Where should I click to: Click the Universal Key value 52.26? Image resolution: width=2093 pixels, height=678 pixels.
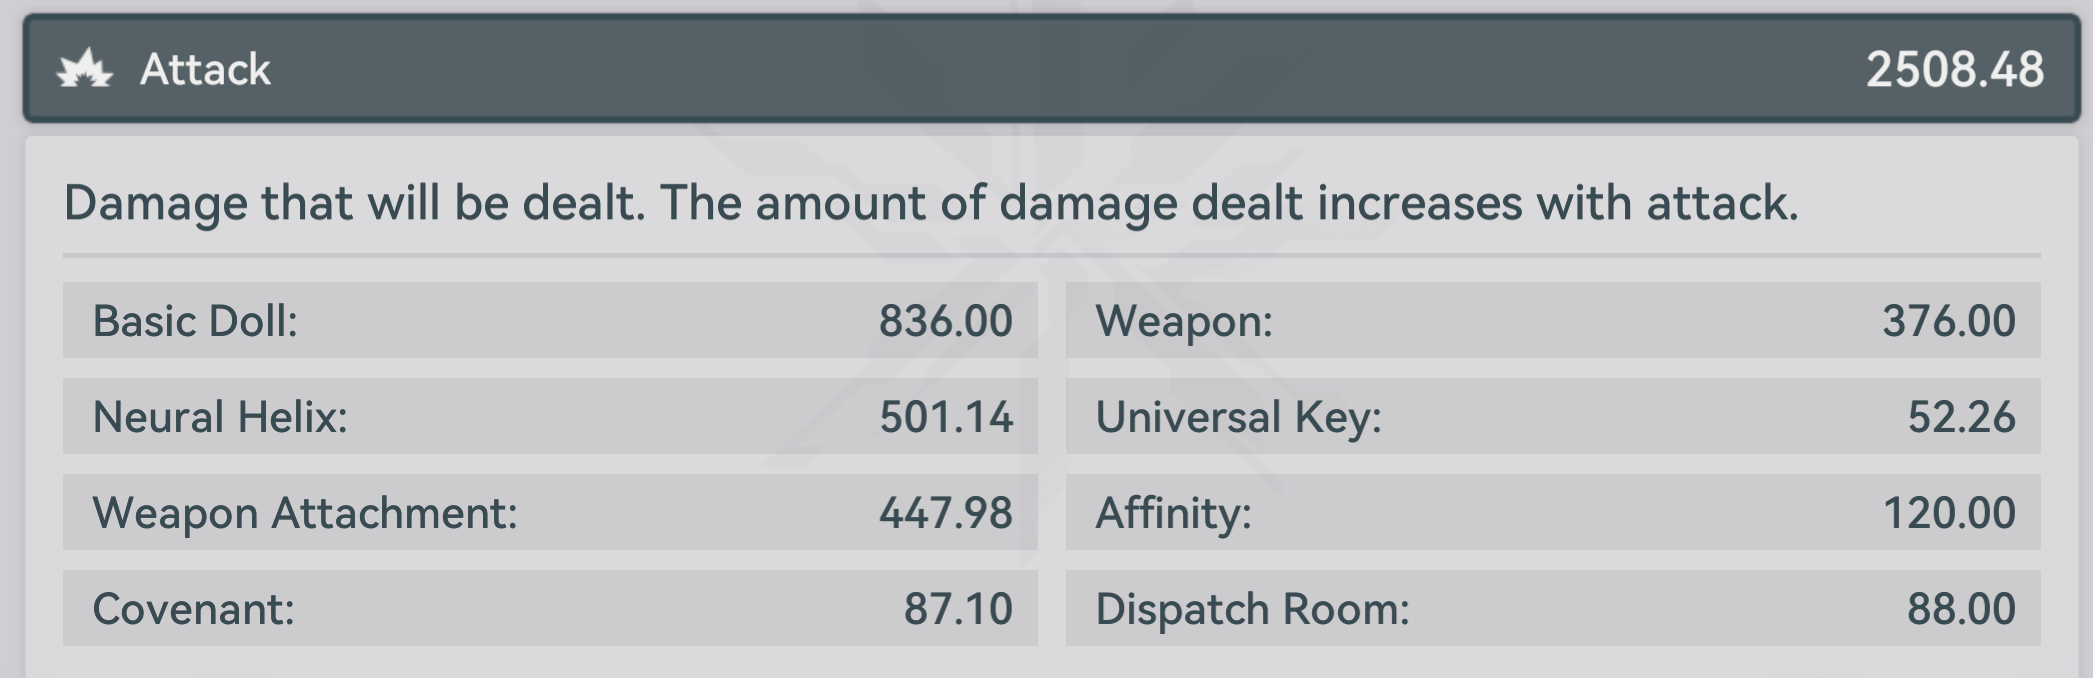point(1961,417)
